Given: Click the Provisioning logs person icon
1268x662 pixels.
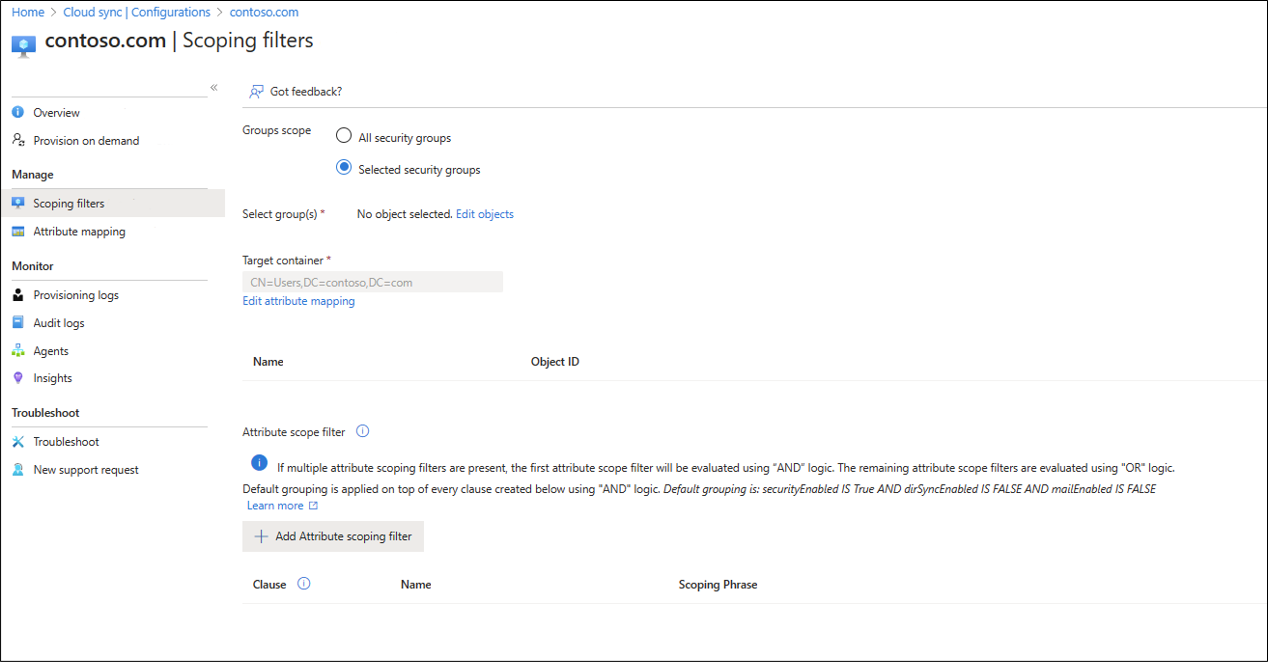Looking at the screenshot, I should point(18,295).
